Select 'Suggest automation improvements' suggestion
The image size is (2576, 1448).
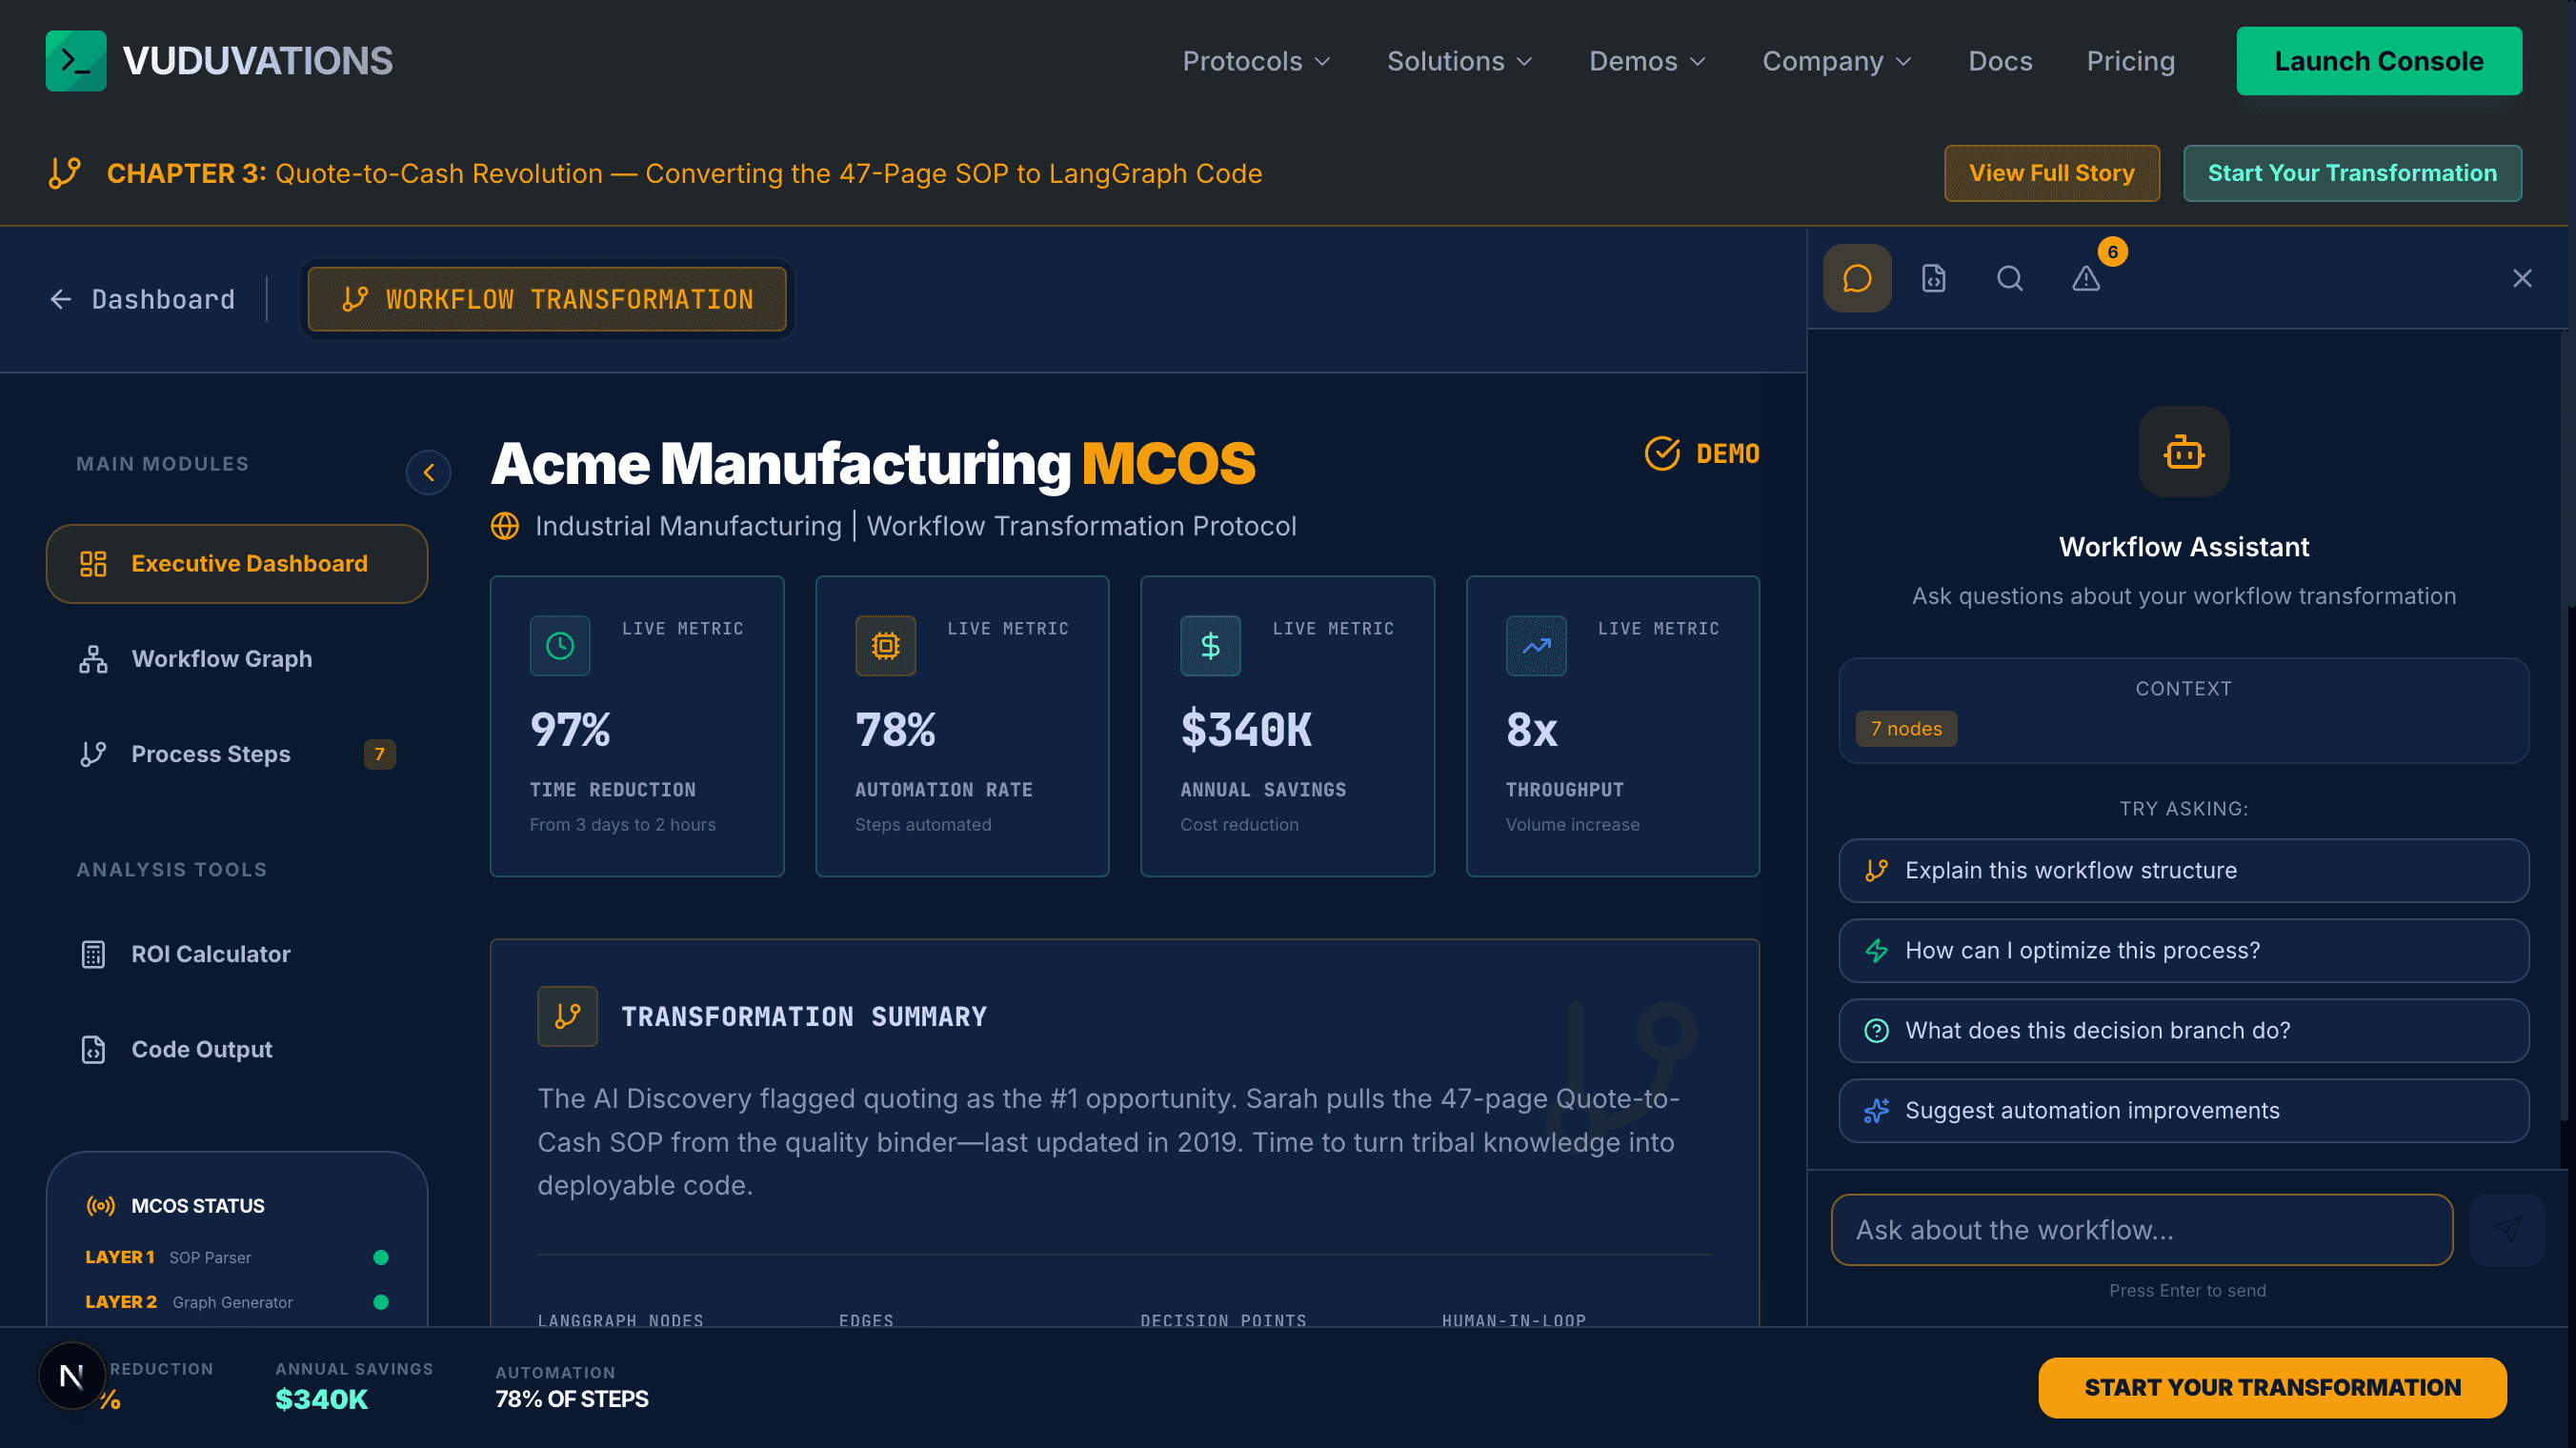pyautogui.click(x=2183, y=1110)
